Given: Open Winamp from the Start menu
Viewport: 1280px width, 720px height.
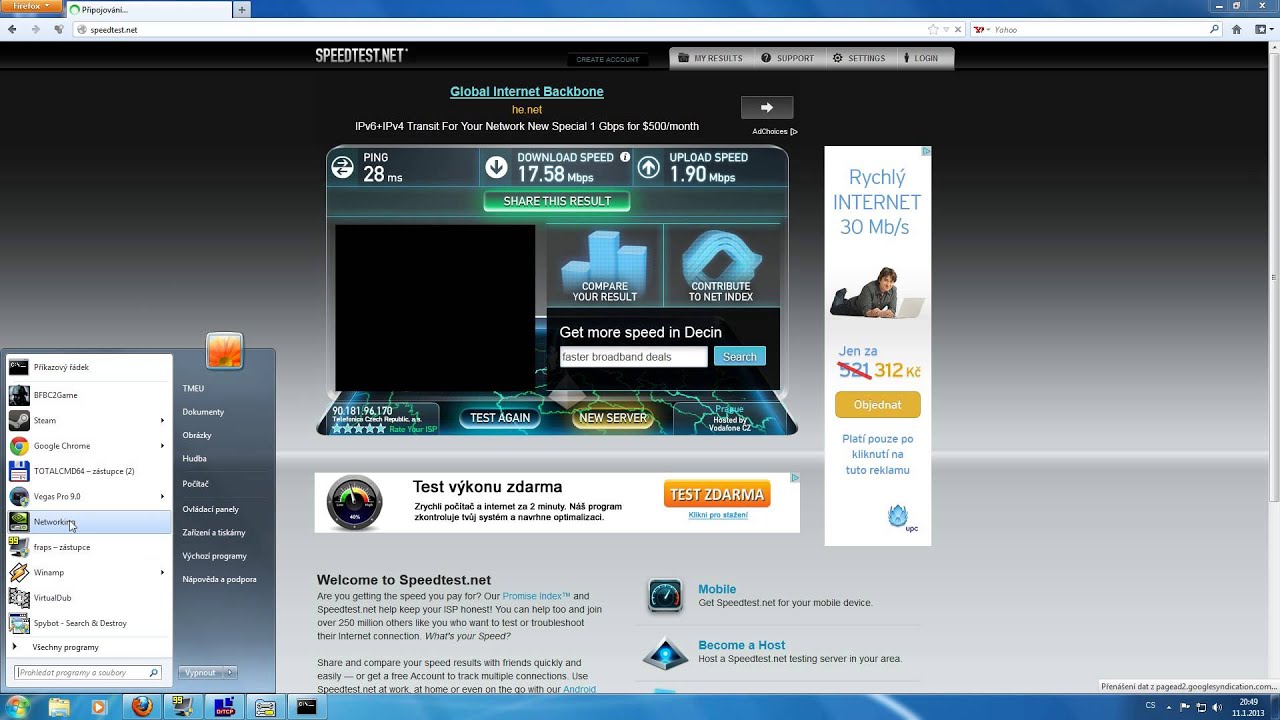Looking at the screenshot, I should pos(88,572).
